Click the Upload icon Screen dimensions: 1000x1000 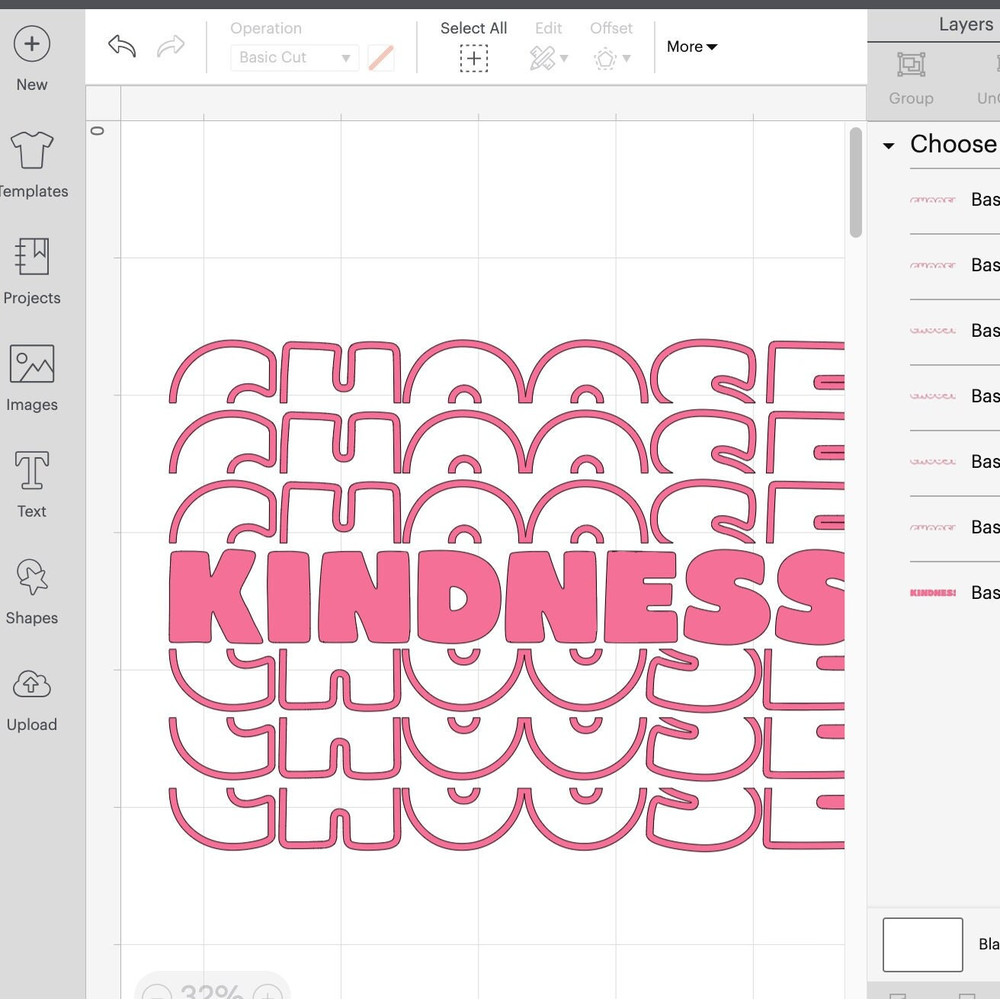point(31,685)
